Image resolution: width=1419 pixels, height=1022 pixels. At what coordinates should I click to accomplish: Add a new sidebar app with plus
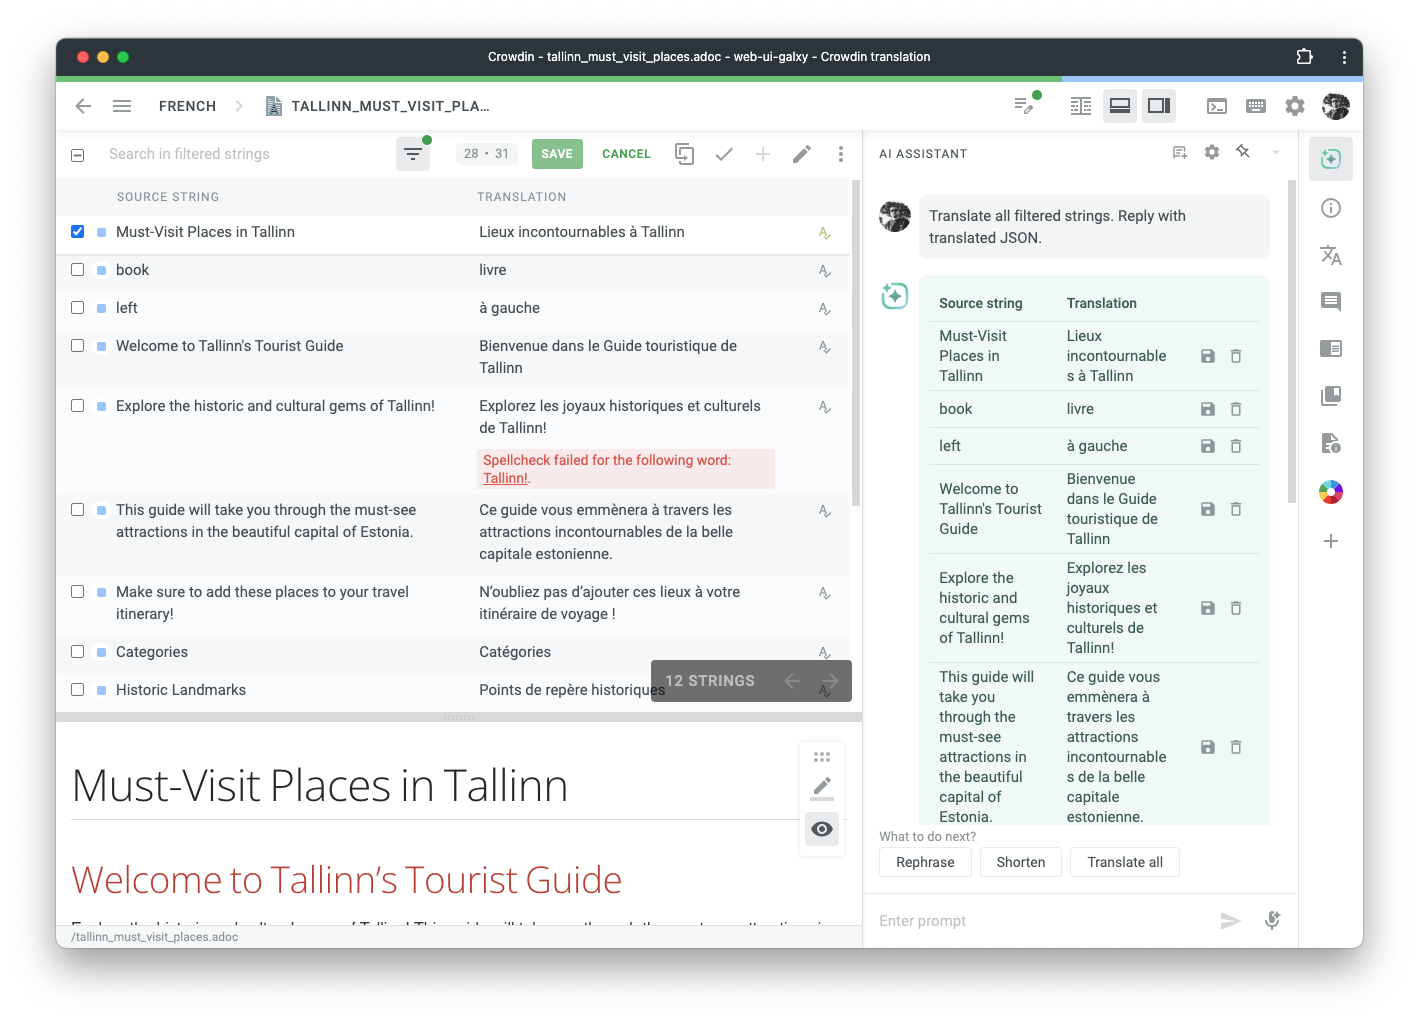(x=1331, y=541)
